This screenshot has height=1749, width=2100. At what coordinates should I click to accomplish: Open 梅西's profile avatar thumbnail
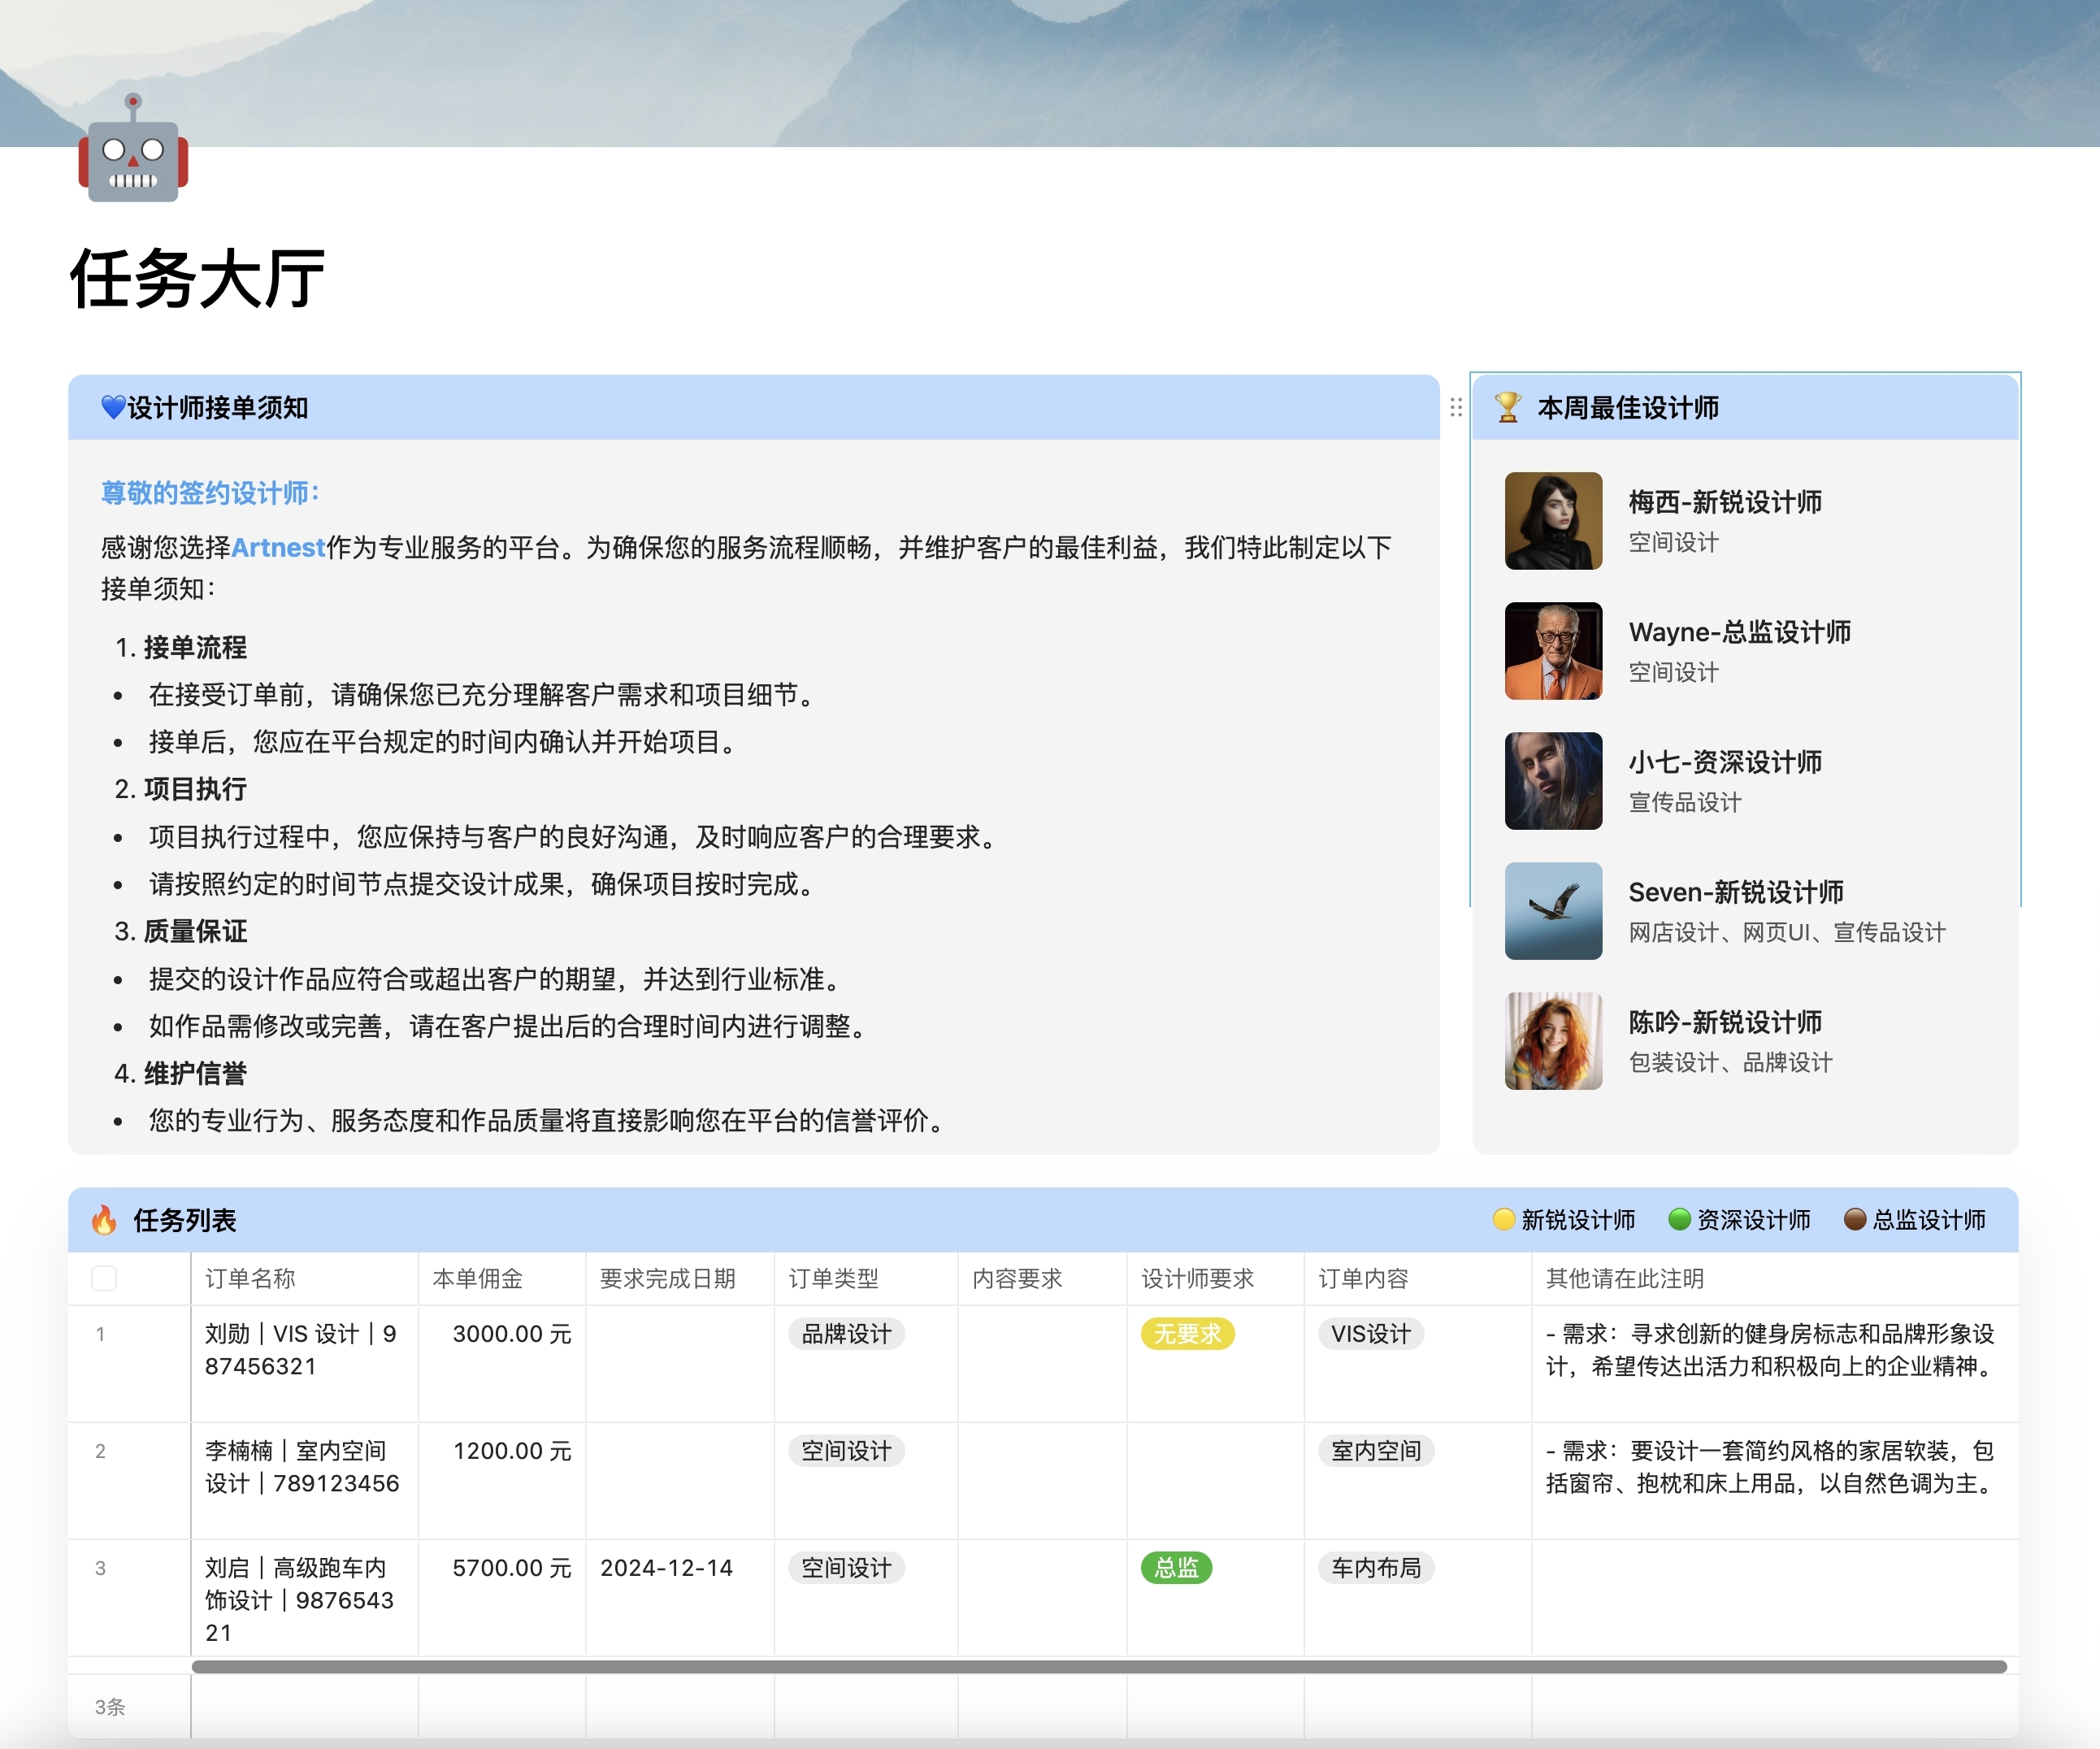(1553, 521)
